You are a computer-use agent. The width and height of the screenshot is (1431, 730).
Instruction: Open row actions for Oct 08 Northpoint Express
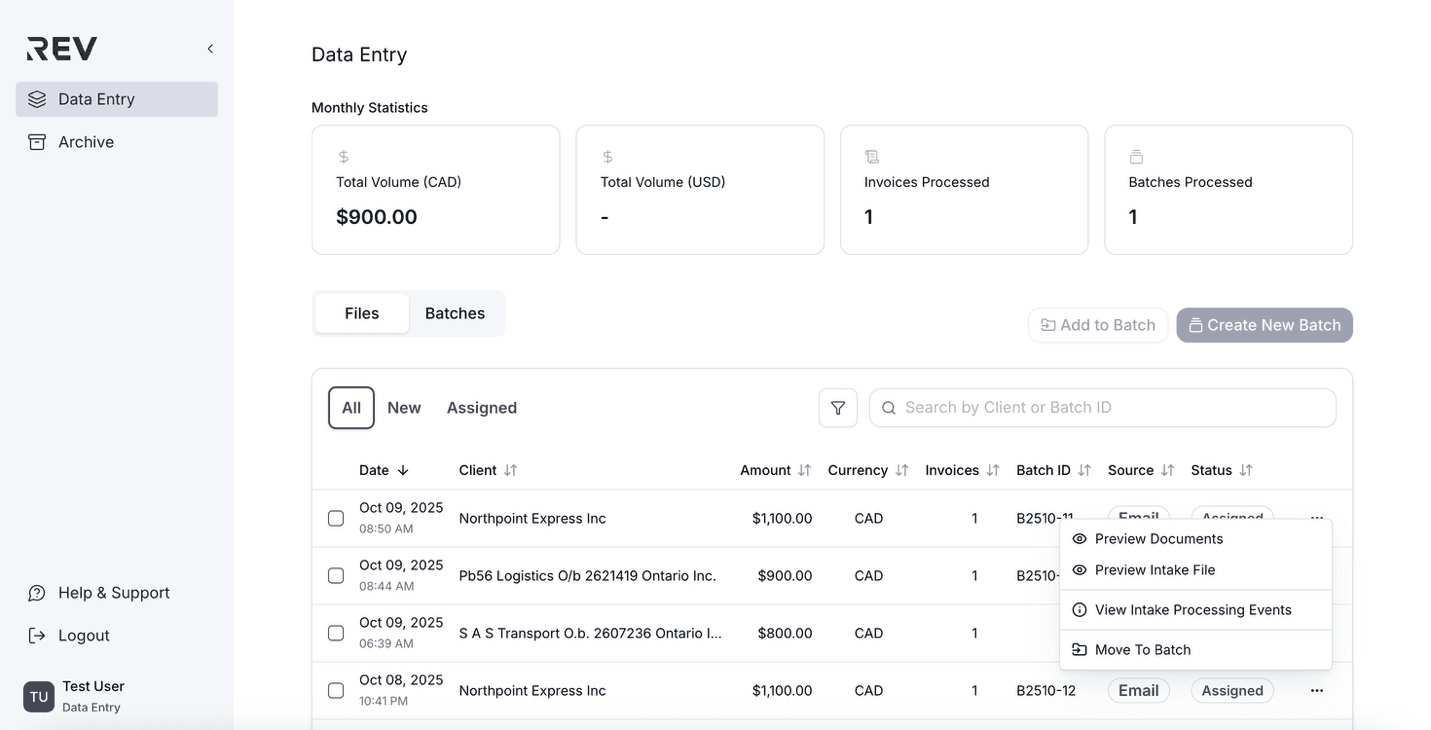(x=1316, y=691)
